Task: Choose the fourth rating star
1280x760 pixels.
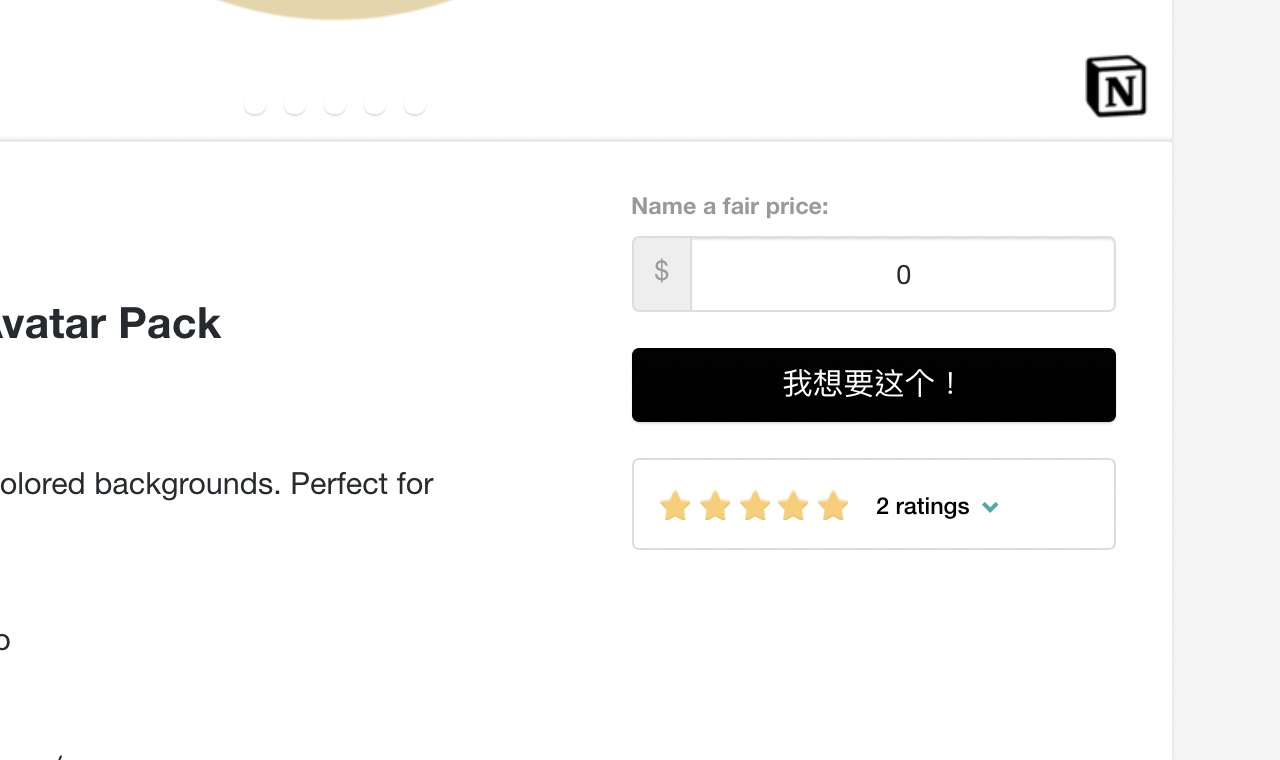Action: point(793,506)
